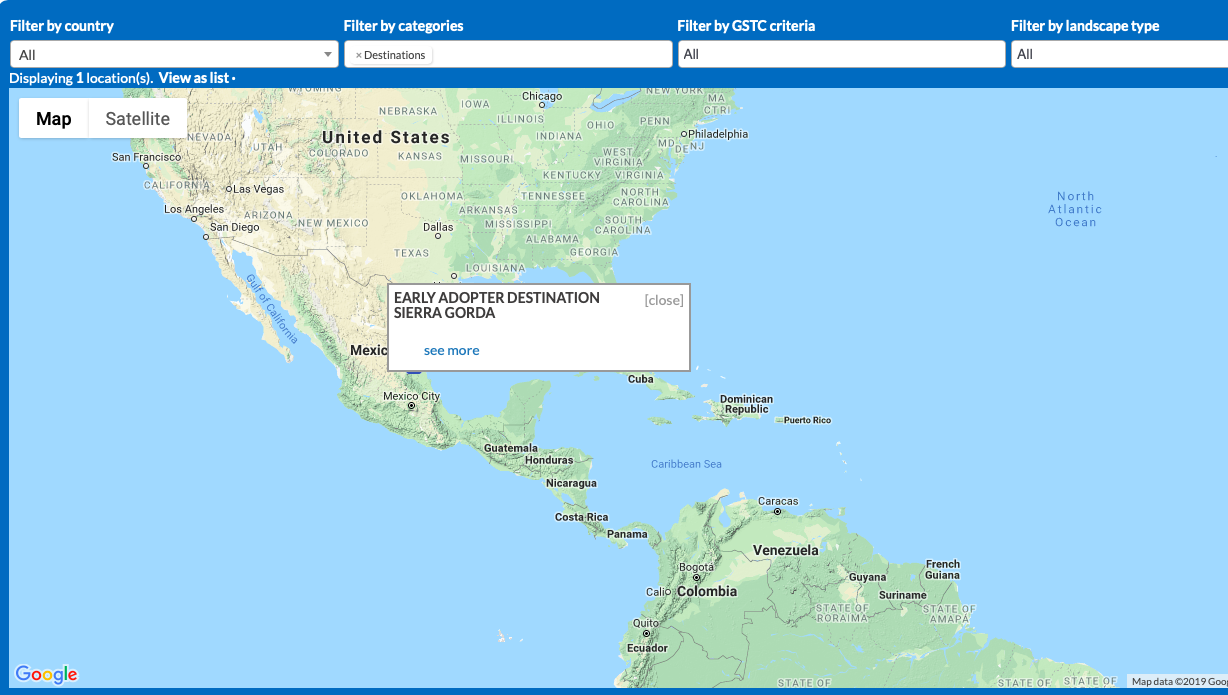Click the Colombia country label
This screenshot has width=1228, height=695.
[x=707, y=591]
